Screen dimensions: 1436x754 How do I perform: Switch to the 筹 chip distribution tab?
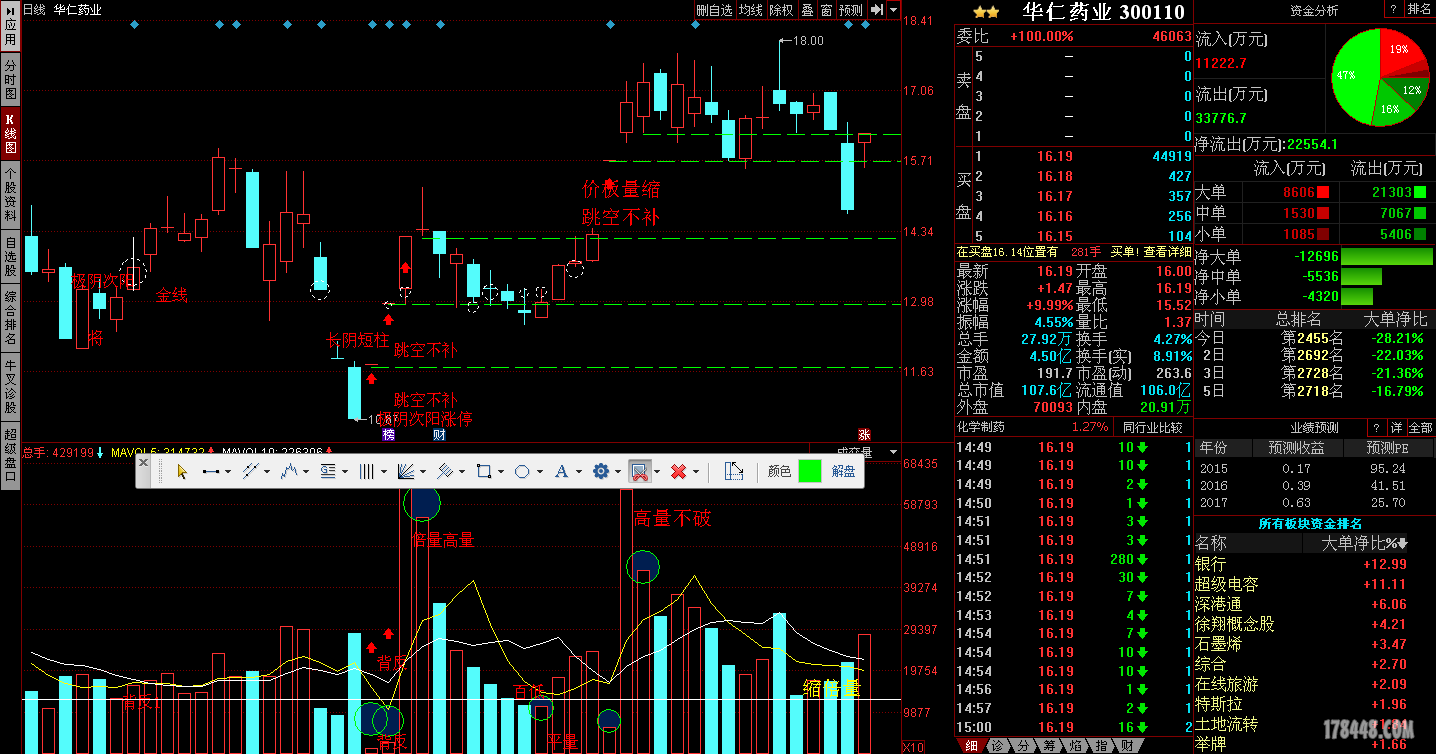click(x=1049, y=745)
